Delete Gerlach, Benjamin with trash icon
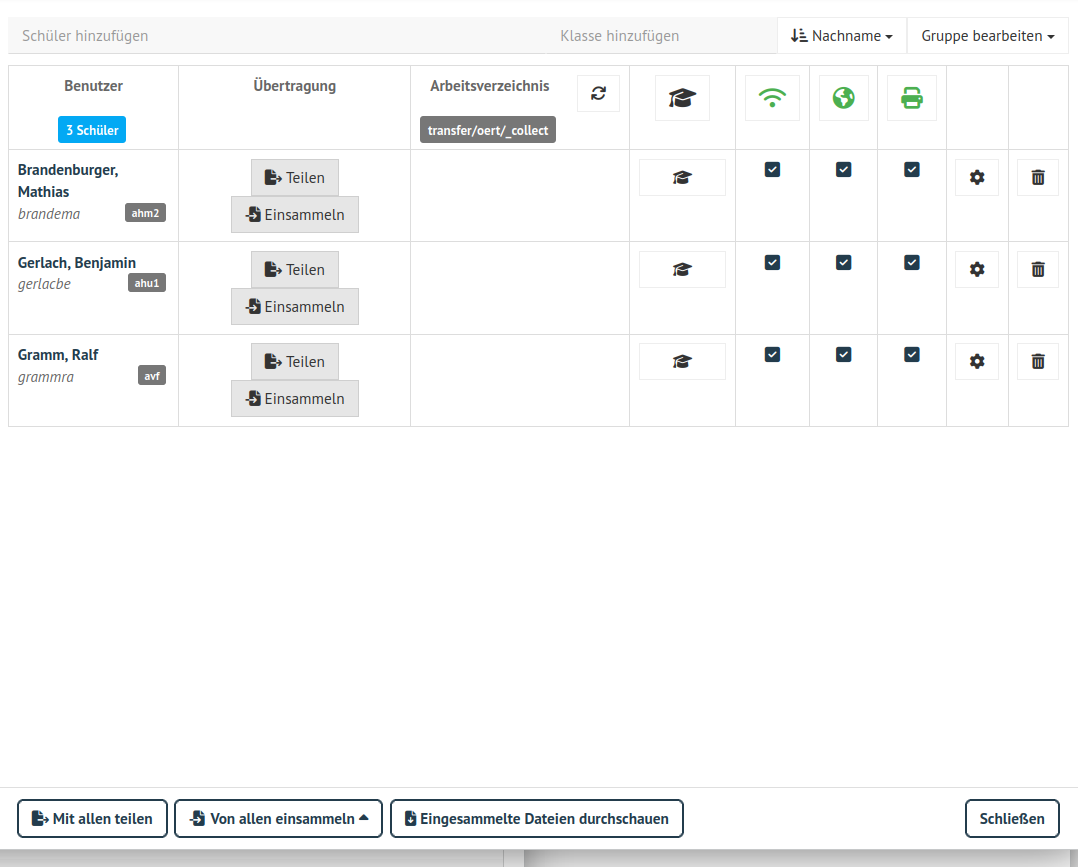 click(x=1038, y=270)
